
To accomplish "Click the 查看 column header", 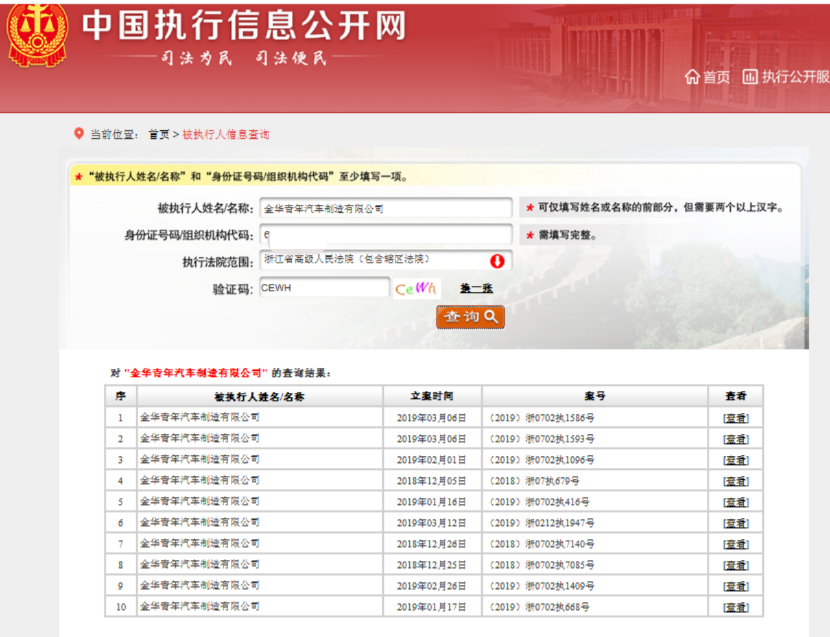I will 736,396.
